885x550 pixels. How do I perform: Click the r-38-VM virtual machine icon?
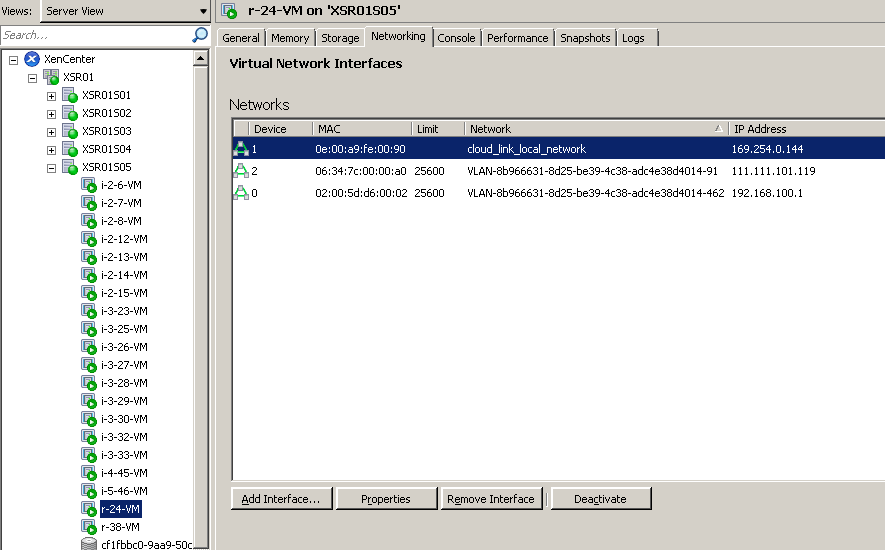click(x=88, y=527)
